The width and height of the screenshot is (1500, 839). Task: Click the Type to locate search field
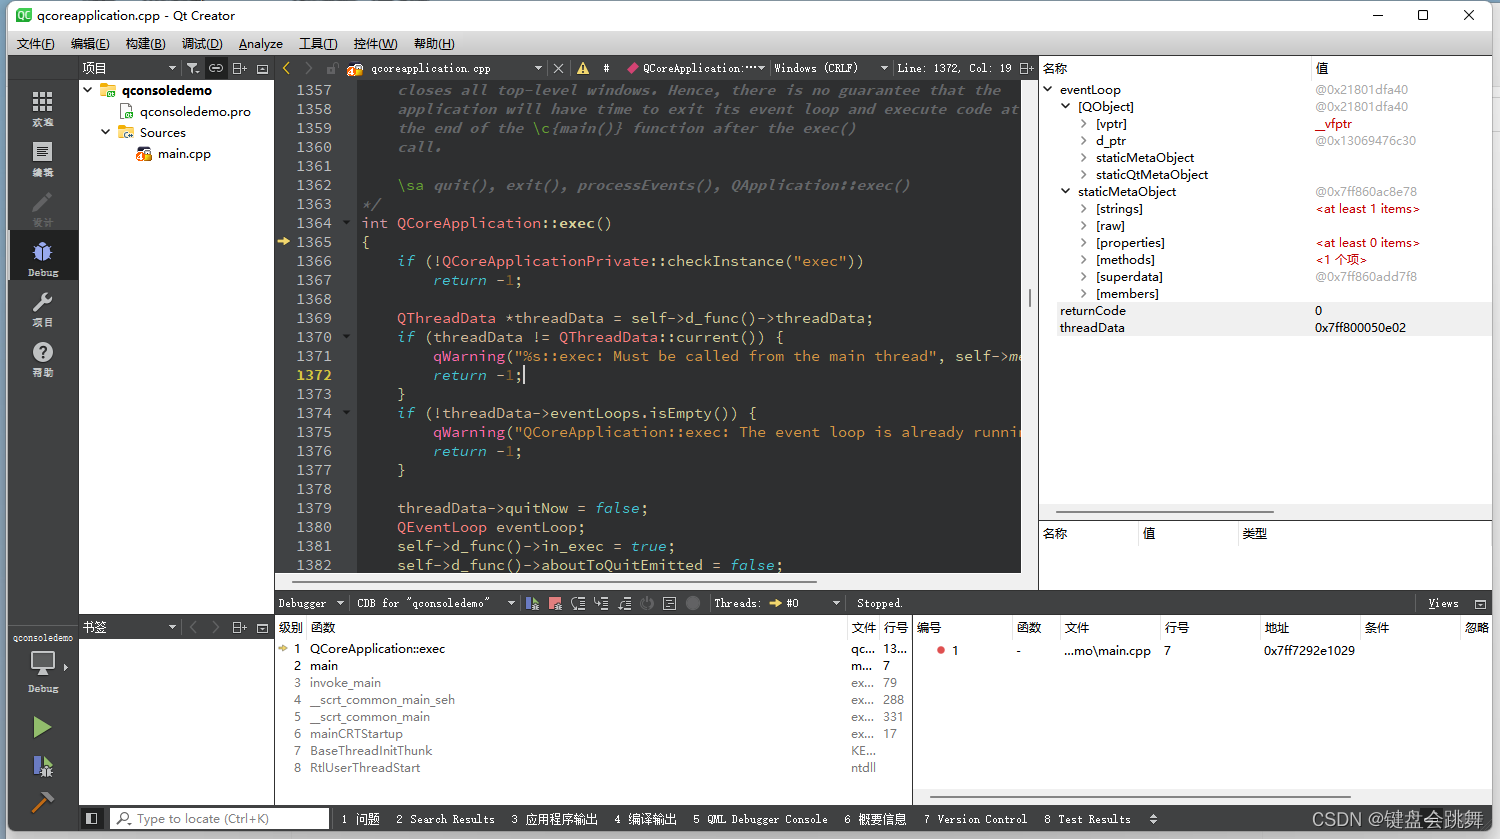pyautogui.click(x=219, y=819)
